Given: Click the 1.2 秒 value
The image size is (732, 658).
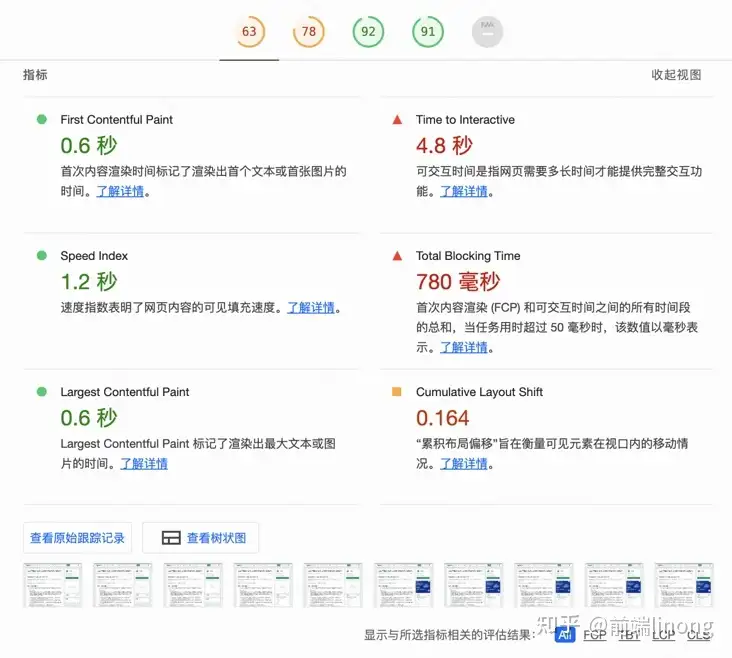Looking at the screenshot, I should point(89,282).
